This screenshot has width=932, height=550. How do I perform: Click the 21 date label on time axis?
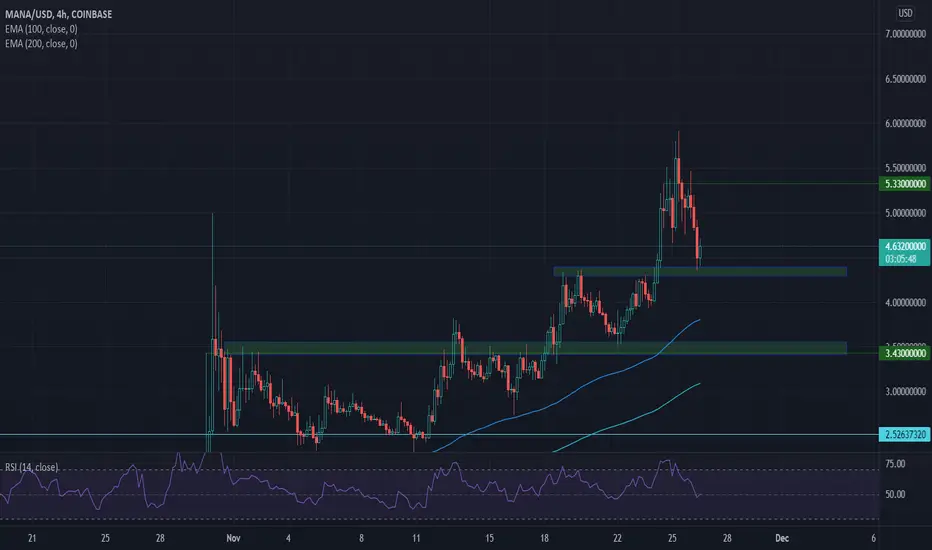(32, 538)
